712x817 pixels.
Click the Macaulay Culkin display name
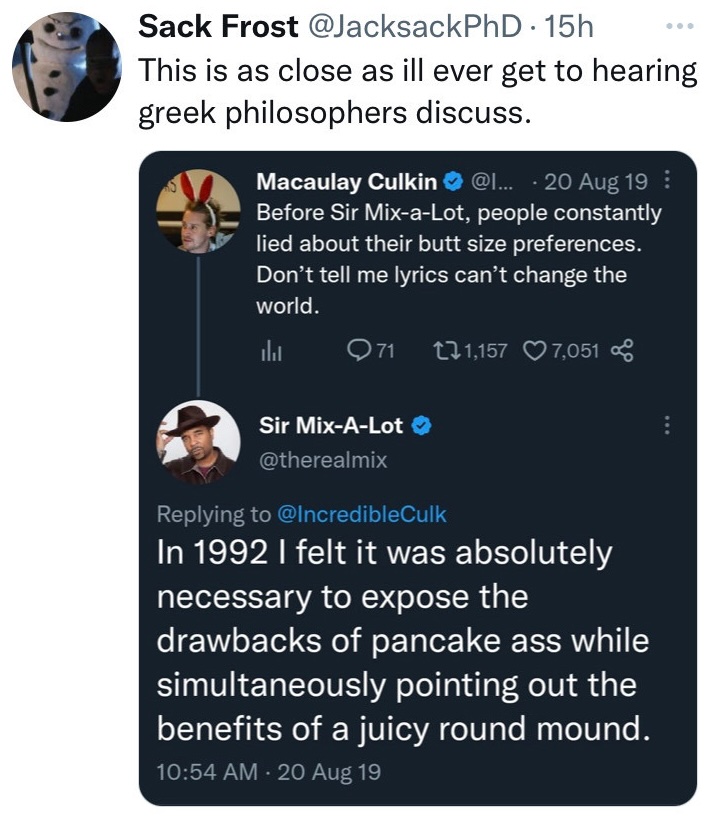pos(346,182)
